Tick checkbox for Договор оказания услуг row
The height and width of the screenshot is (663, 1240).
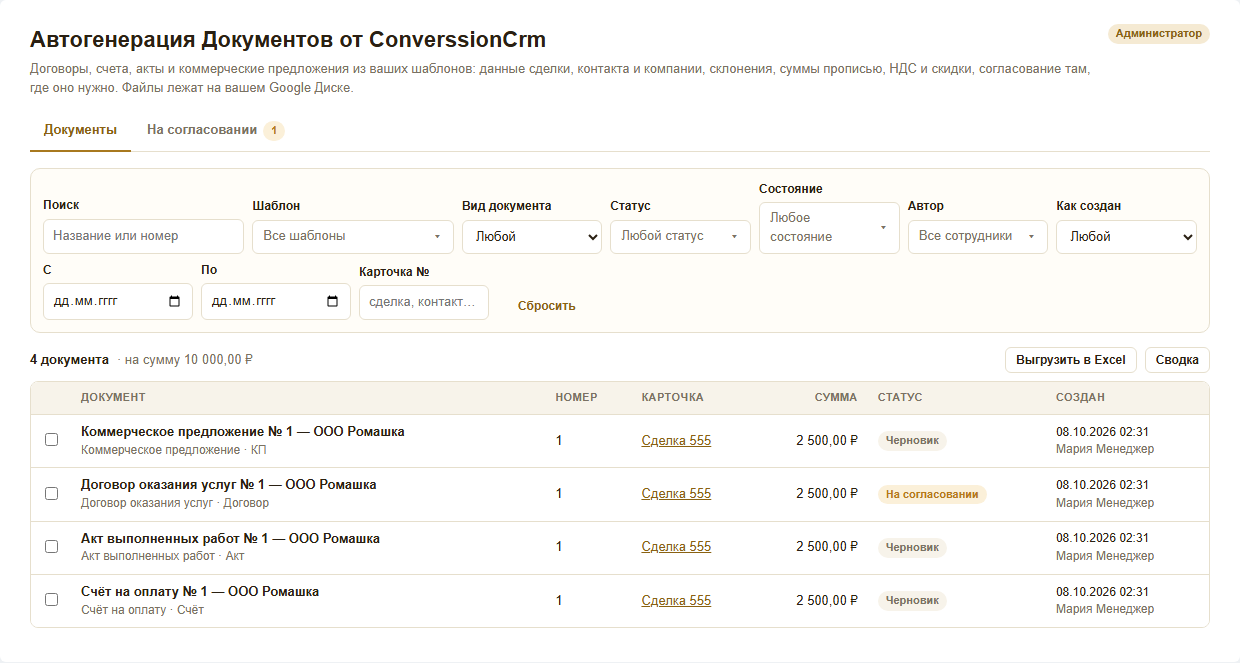coord(52,493)
